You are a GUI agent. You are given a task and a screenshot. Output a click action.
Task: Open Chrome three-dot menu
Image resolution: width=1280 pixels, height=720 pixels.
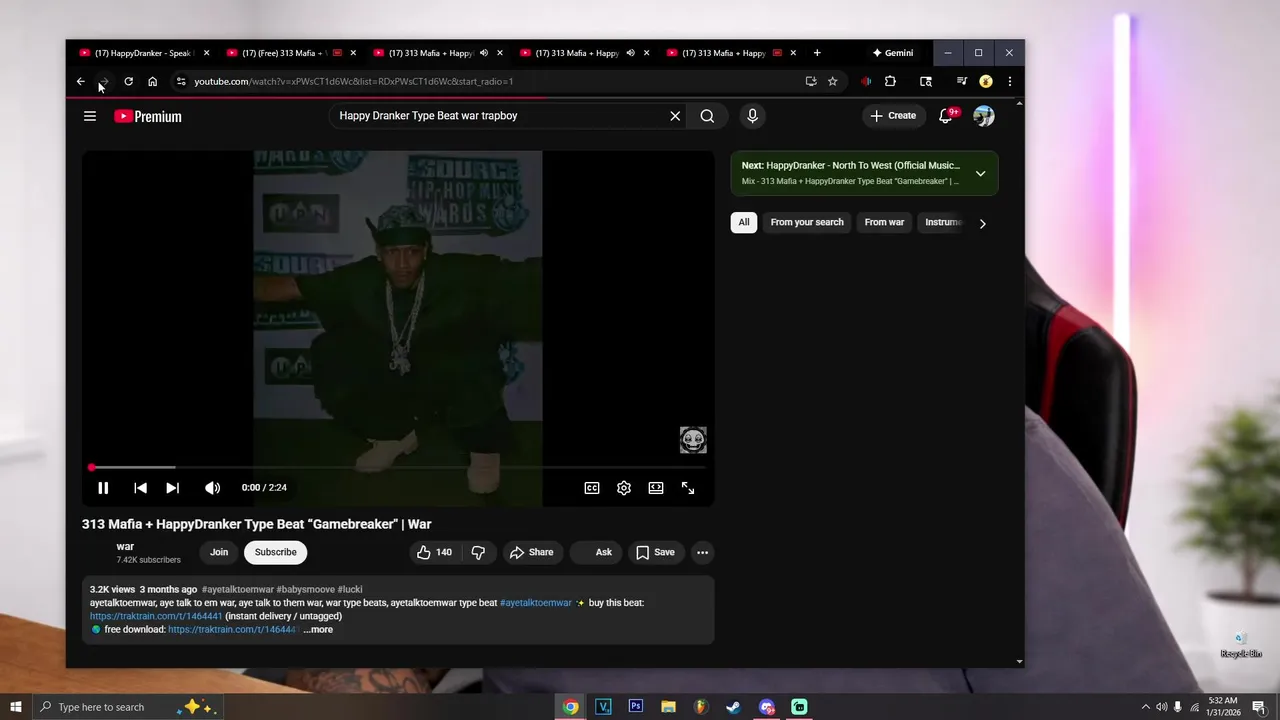point(1009,81)
